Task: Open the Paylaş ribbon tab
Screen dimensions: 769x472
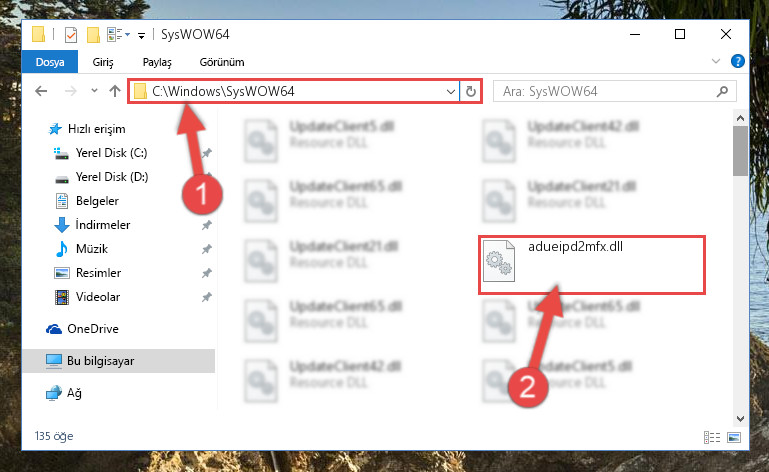Action: tap(157, 62)
